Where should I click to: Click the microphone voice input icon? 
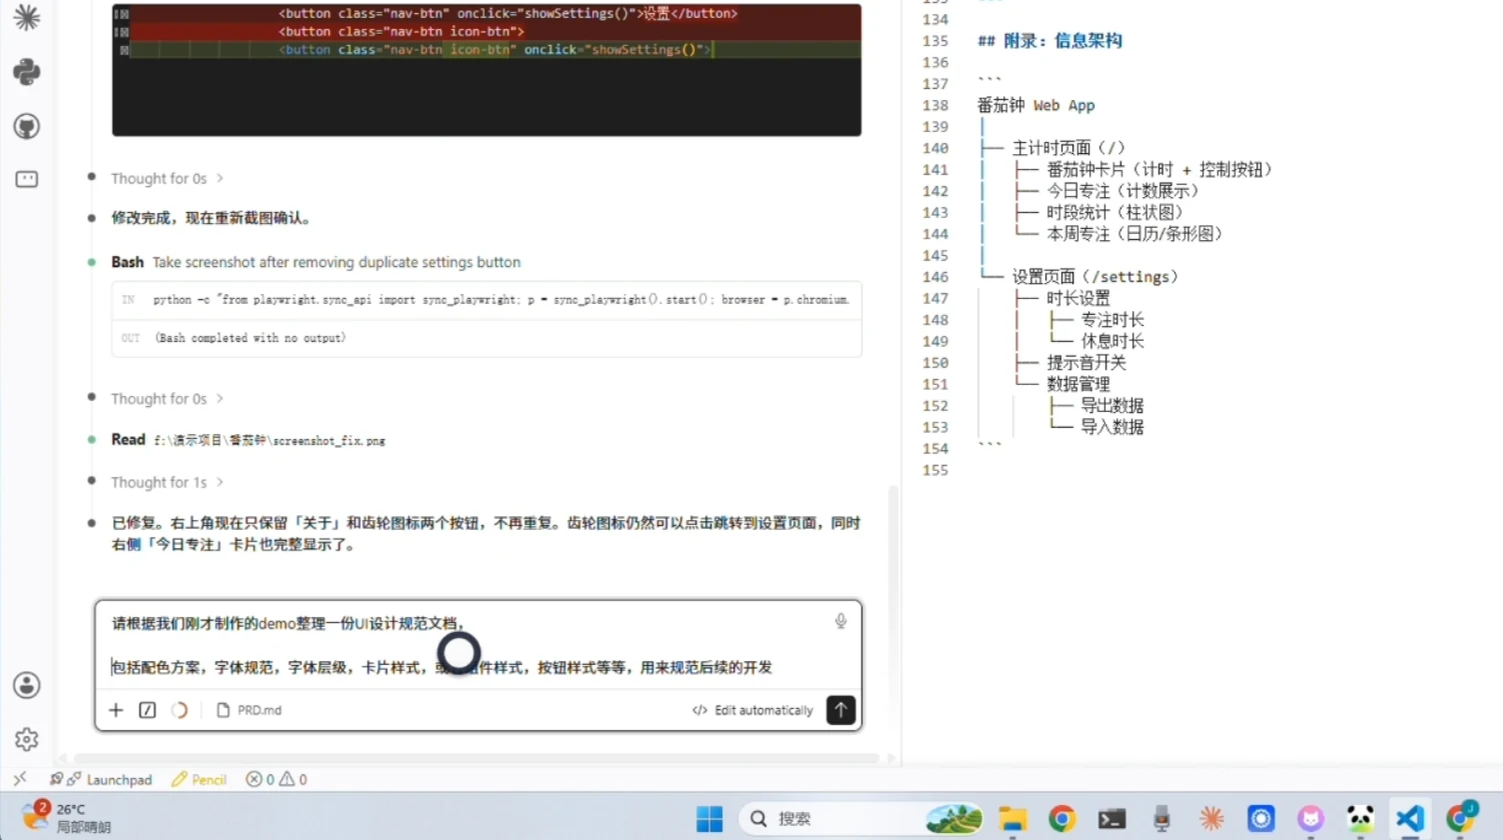tap(840, 622)
